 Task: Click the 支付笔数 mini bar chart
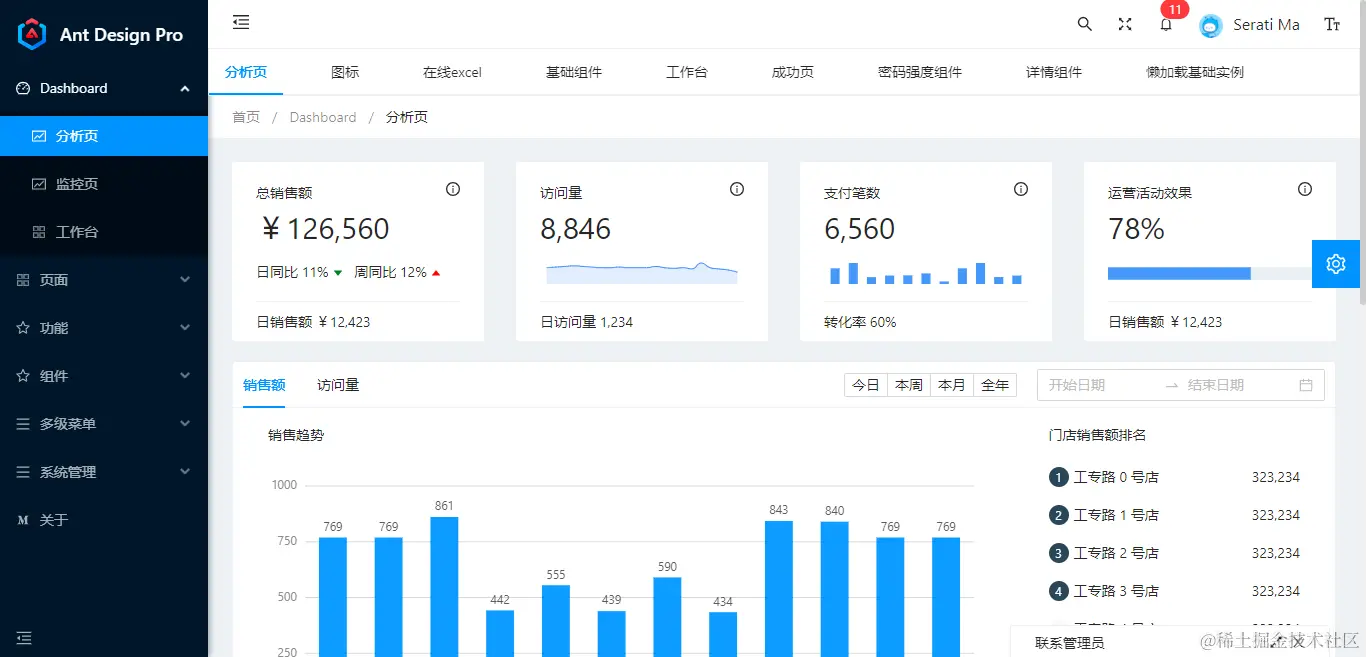click(926, 273)
